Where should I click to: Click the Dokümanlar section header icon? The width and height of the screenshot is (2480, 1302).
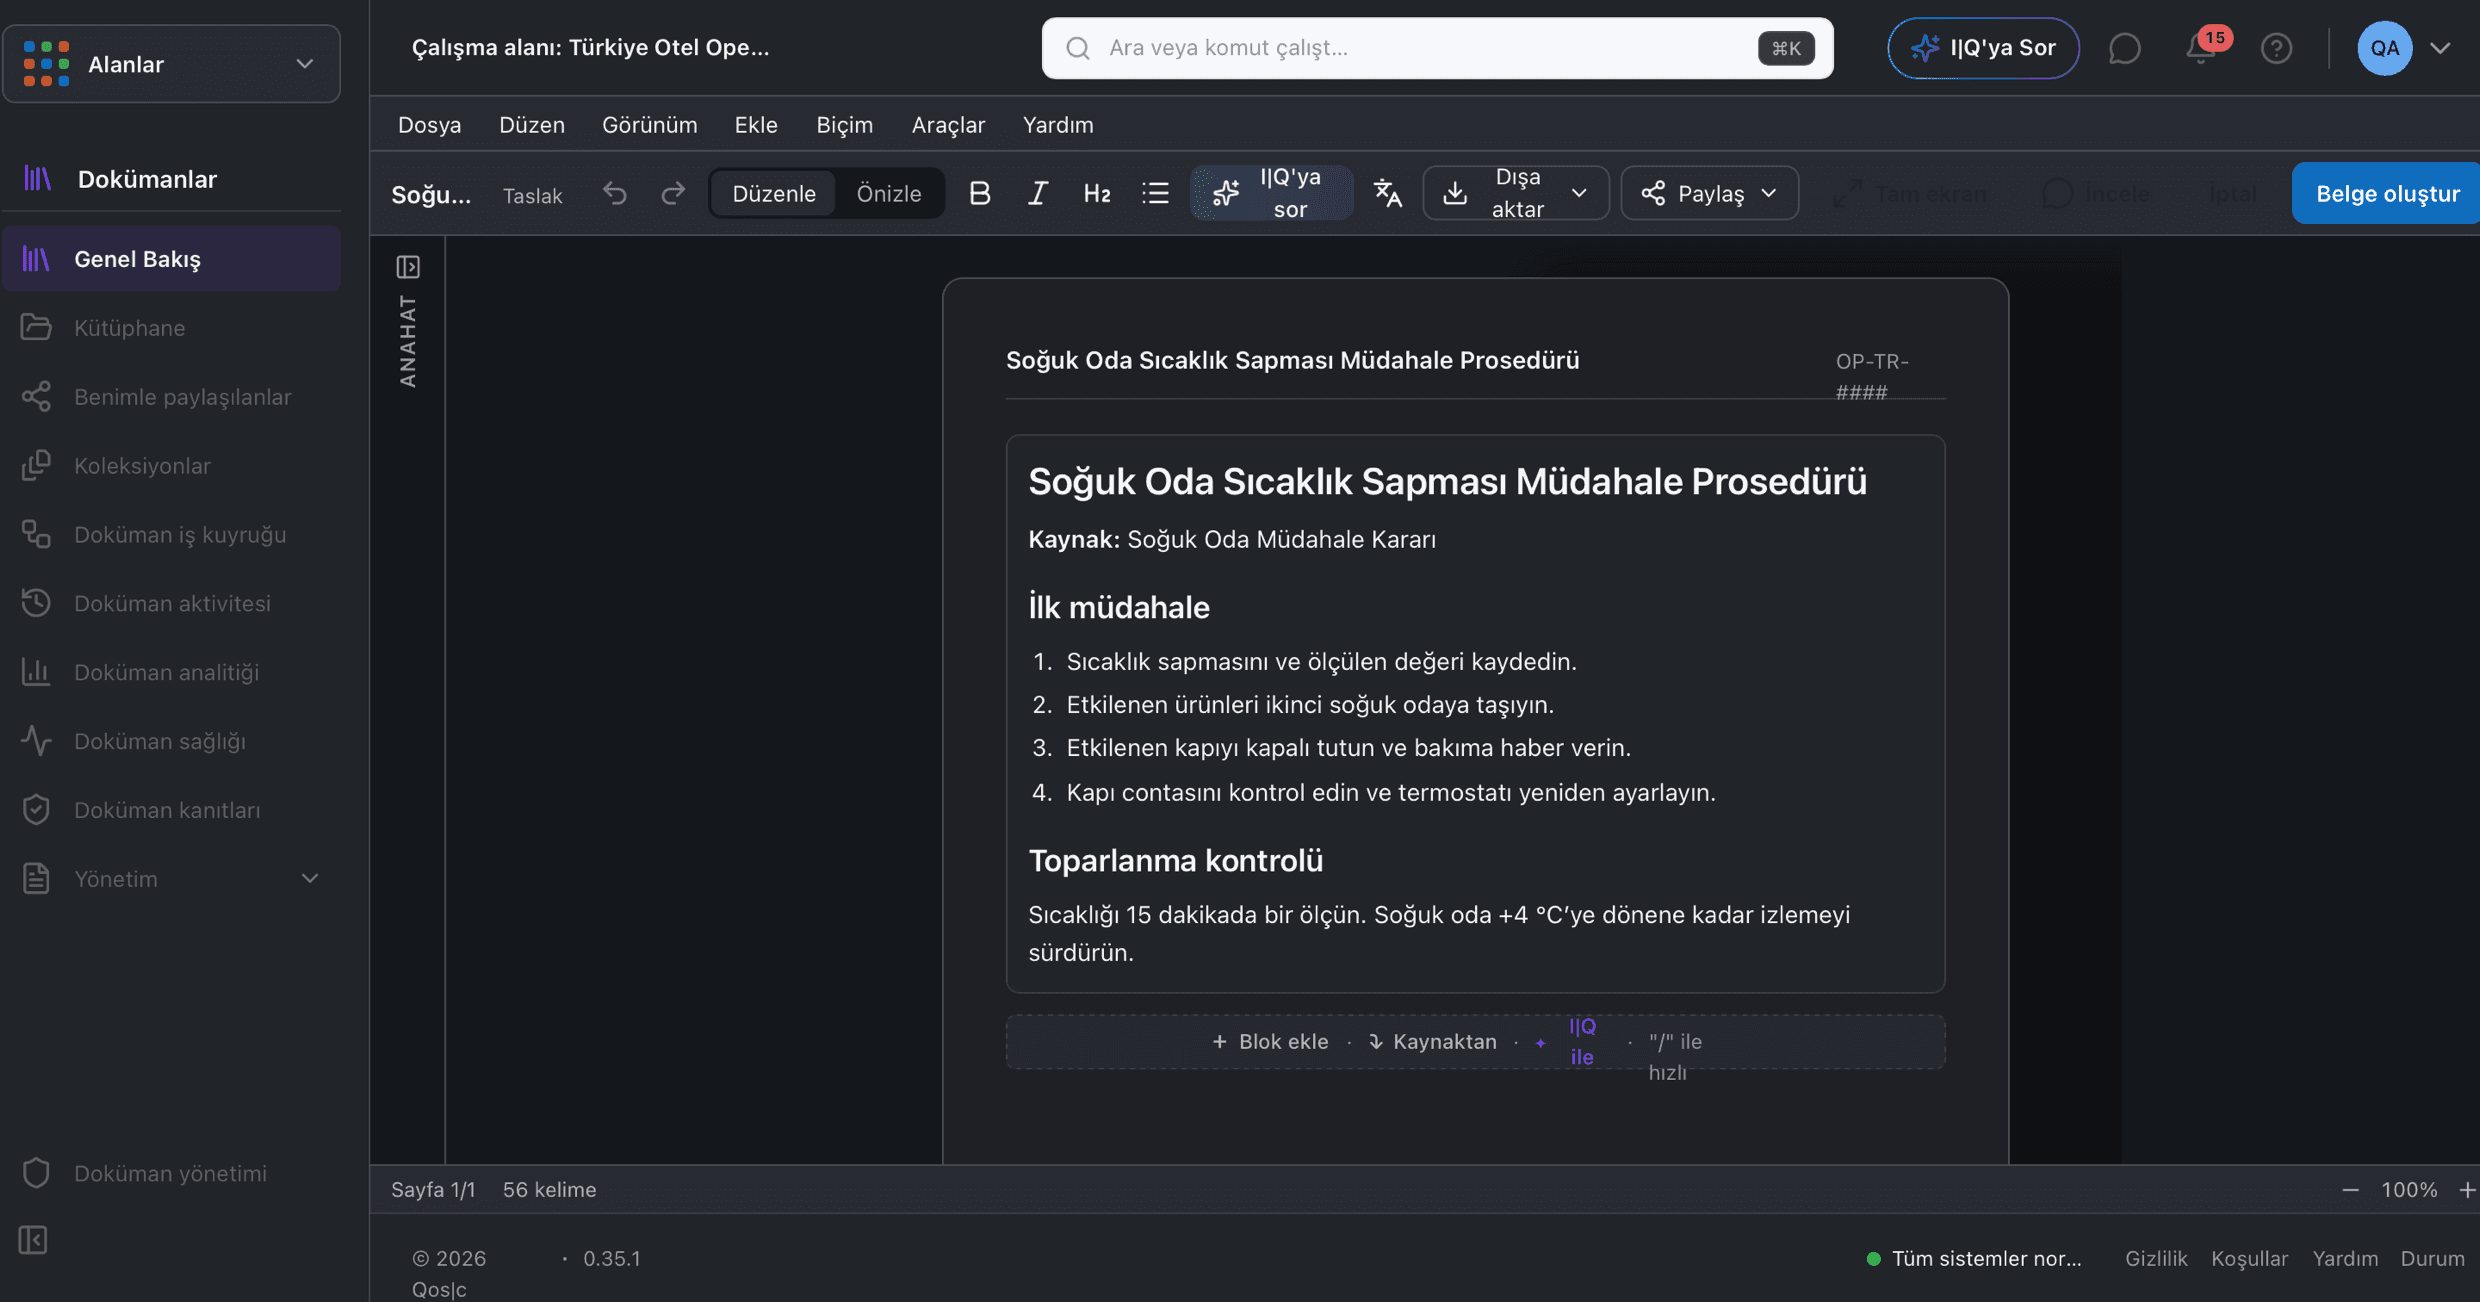coord(38,179)
